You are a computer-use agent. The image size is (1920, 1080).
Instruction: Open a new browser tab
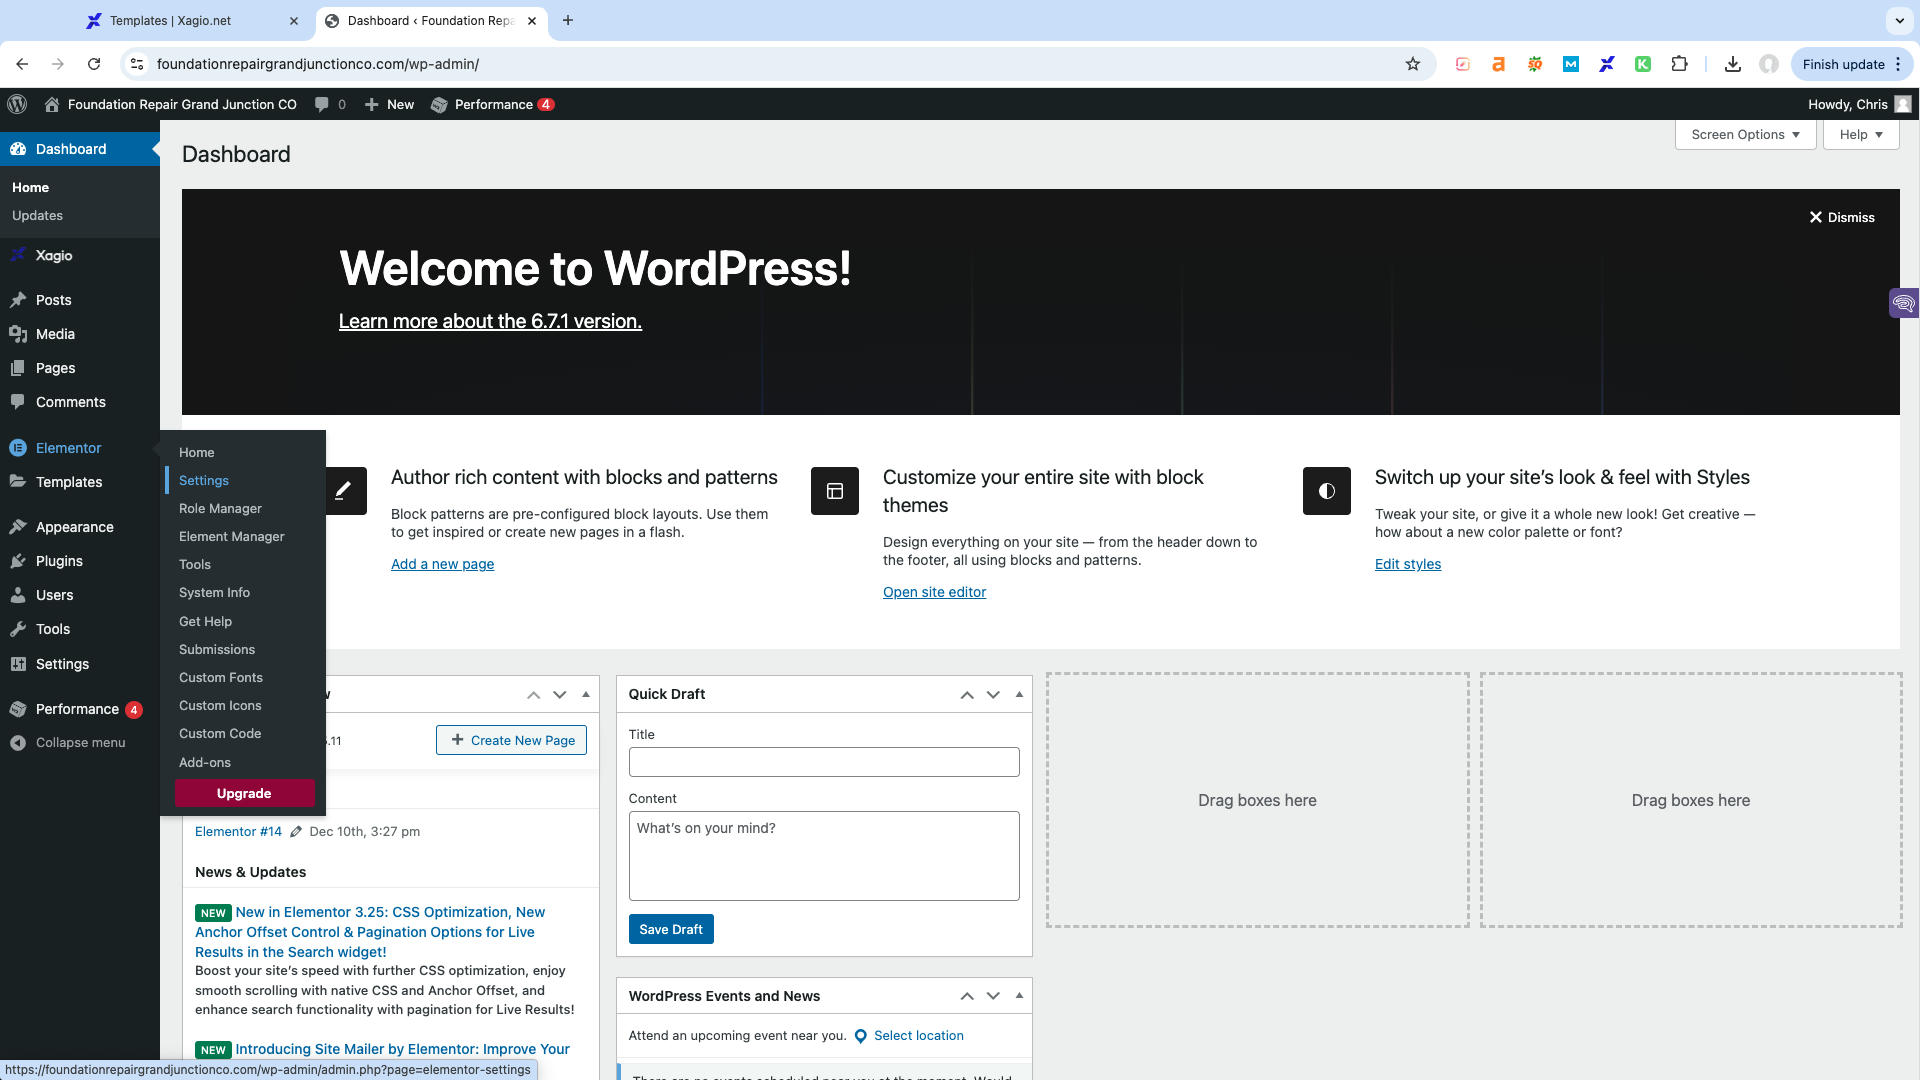click(568, 20)
